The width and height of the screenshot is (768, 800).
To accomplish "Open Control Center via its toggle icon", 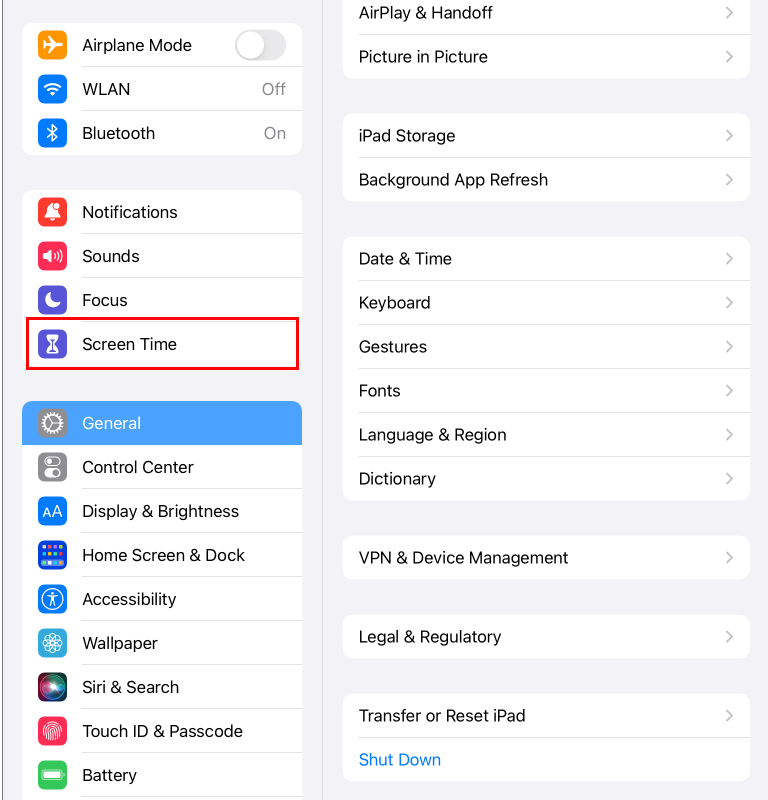I will pyautogui.click(x=52, y=467).
